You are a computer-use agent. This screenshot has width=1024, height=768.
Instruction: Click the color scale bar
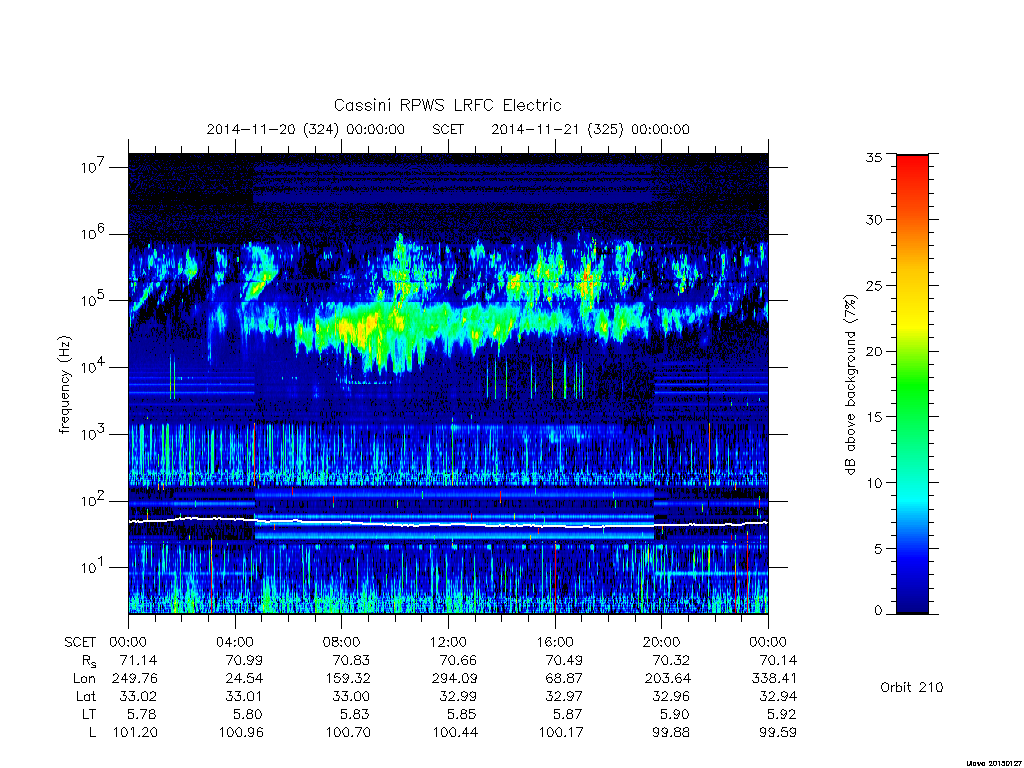coord(912,384)
